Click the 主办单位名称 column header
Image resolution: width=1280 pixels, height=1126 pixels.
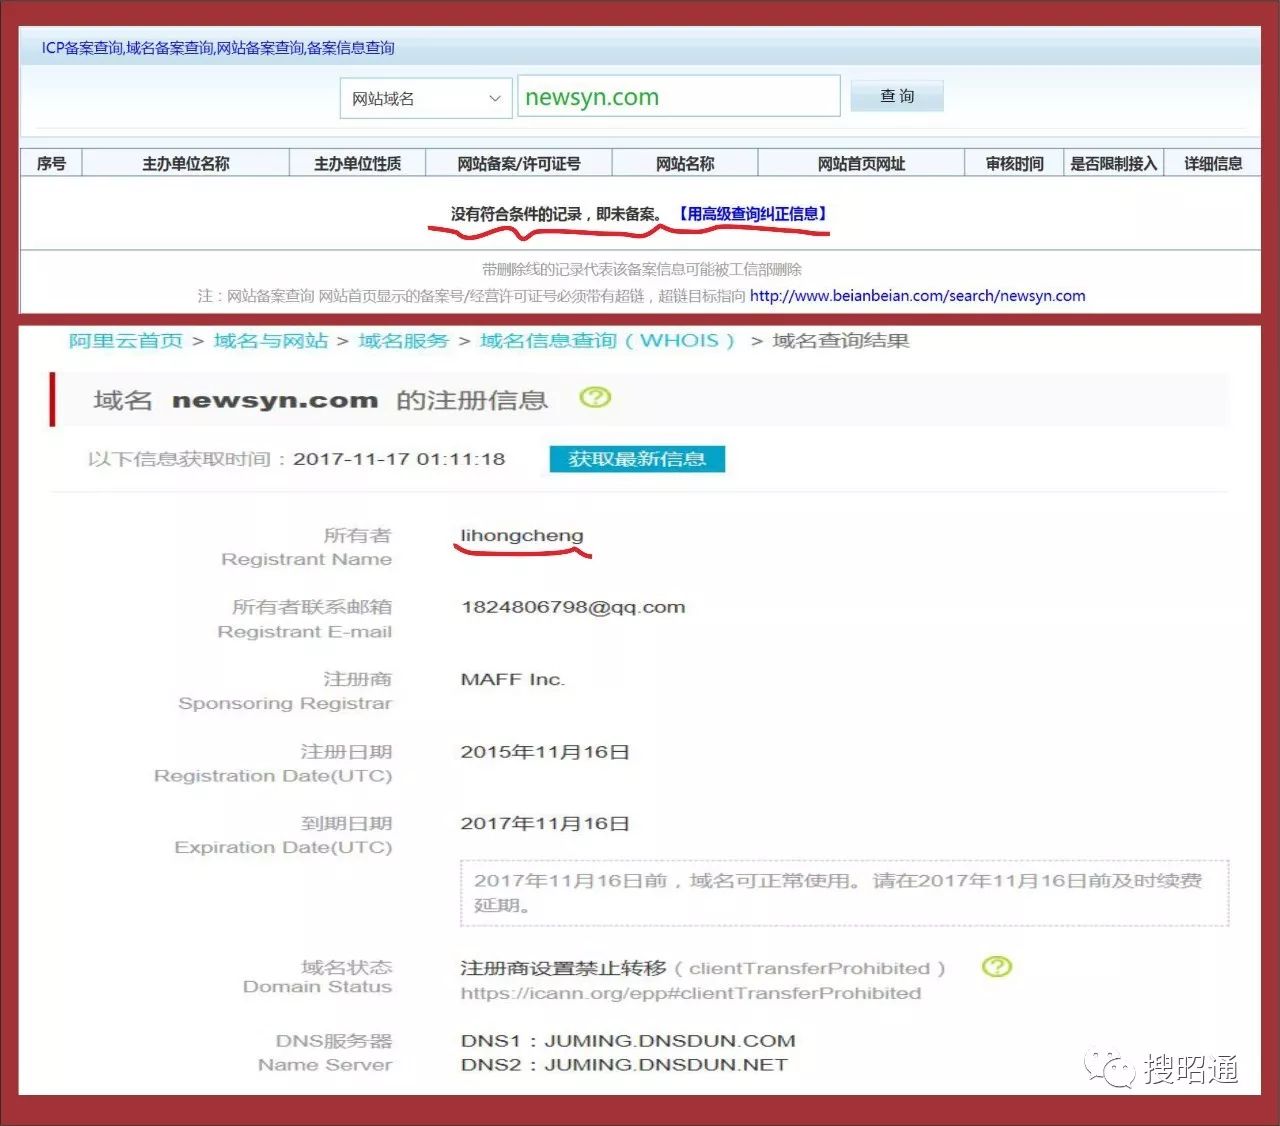click(186, 164)
